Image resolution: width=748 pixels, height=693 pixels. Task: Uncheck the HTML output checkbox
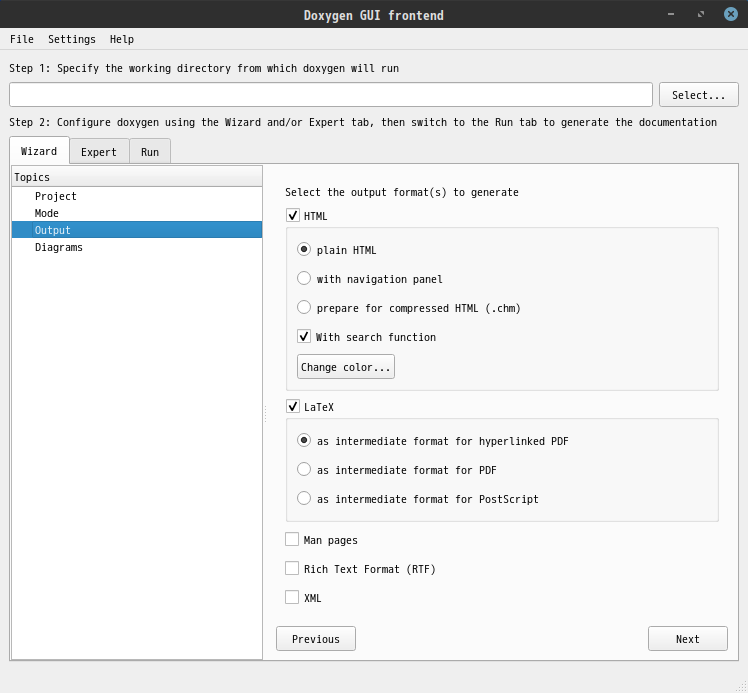coord(292,216)
